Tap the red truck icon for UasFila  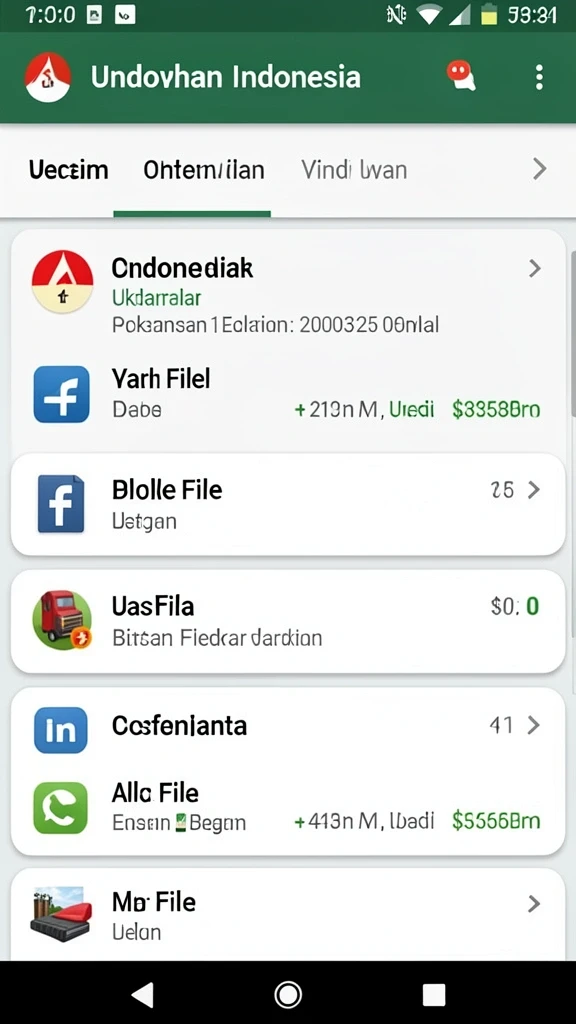pyautogui.click(x=62, y=620)
